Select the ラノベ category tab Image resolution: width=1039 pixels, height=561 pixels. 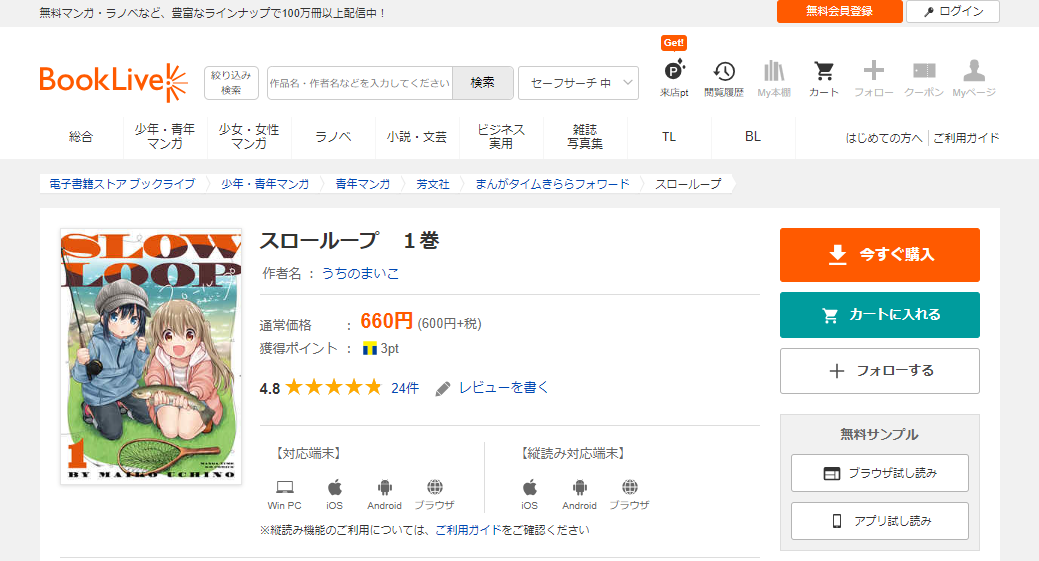333,137
